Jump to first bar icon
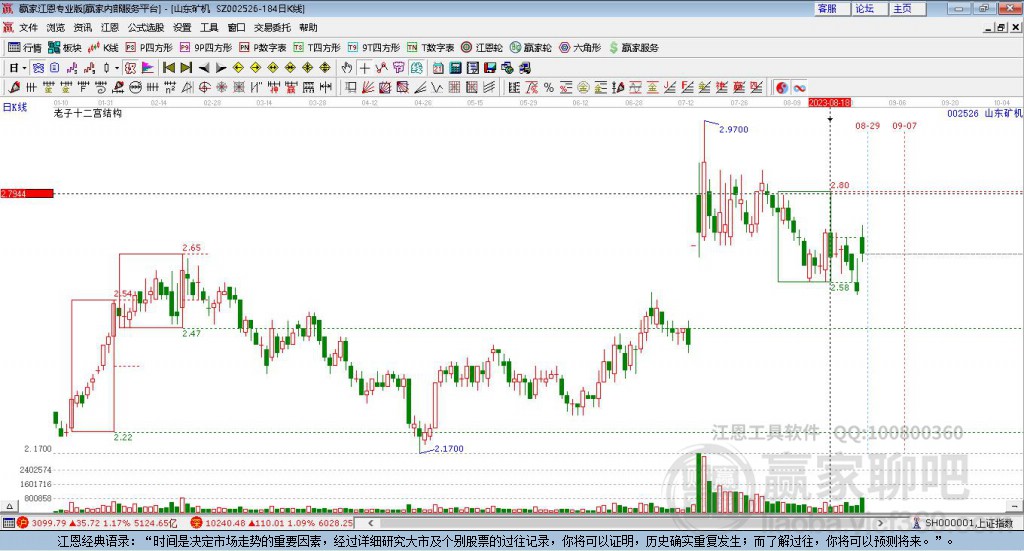1024x551 pixels. tap(168, 68)
